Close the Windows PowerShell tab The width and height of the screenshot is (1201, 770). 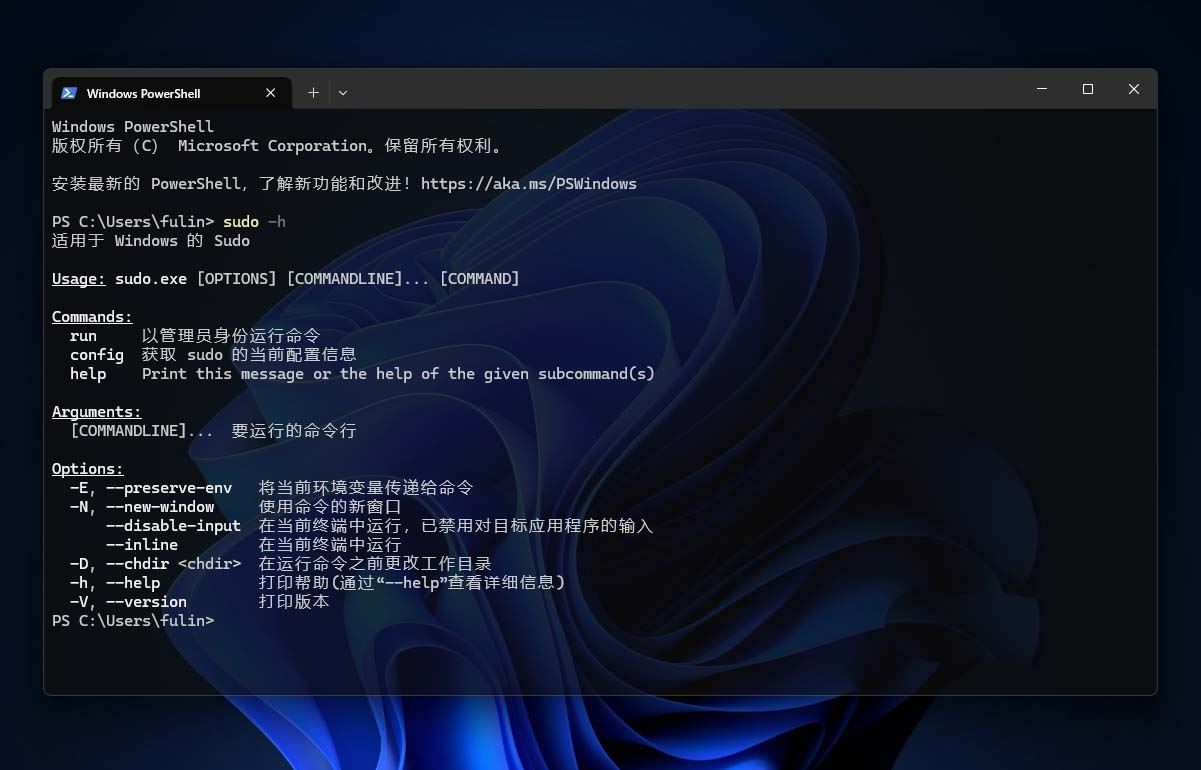[x=270, y=92]
